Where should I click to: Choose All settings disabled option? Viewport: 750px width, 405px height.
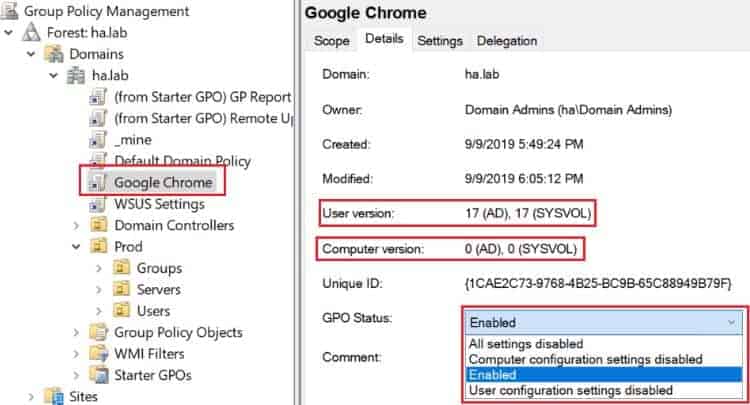click(x=604, y=343)
